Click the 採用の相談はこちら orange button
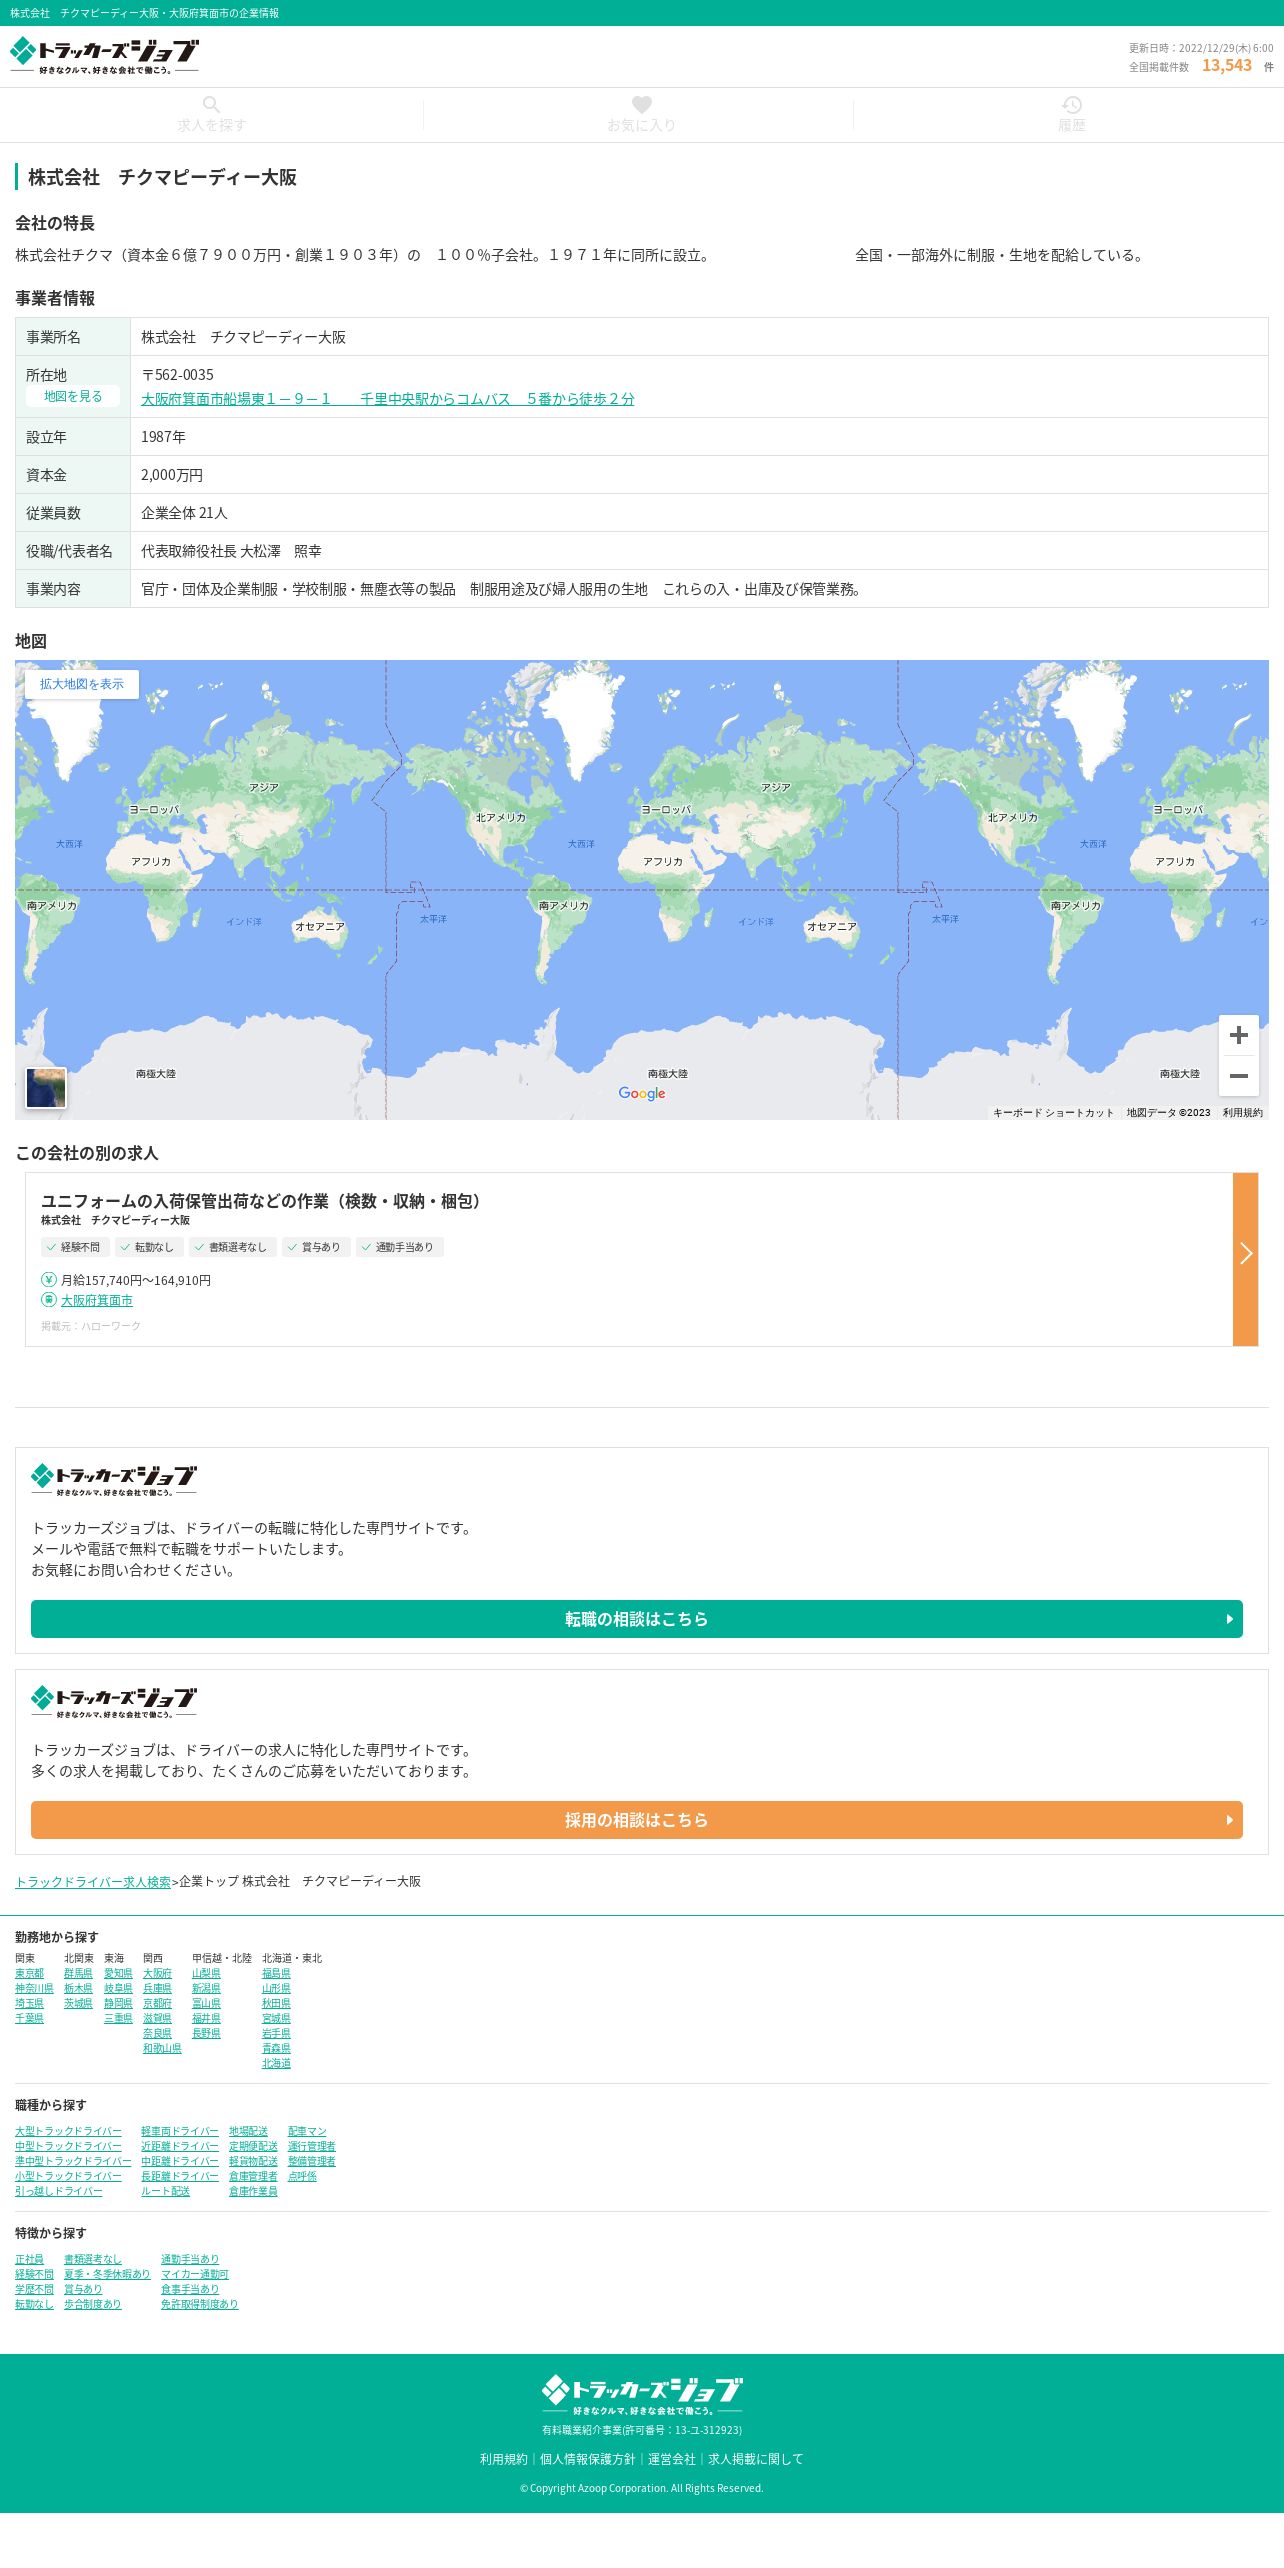 coord(637,1820)
